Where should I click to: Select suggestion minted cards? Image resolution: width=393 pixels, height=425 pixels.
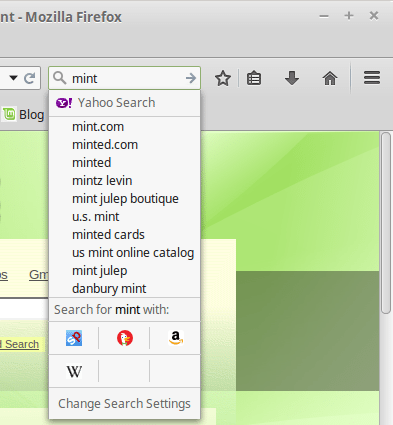[125, 235]
